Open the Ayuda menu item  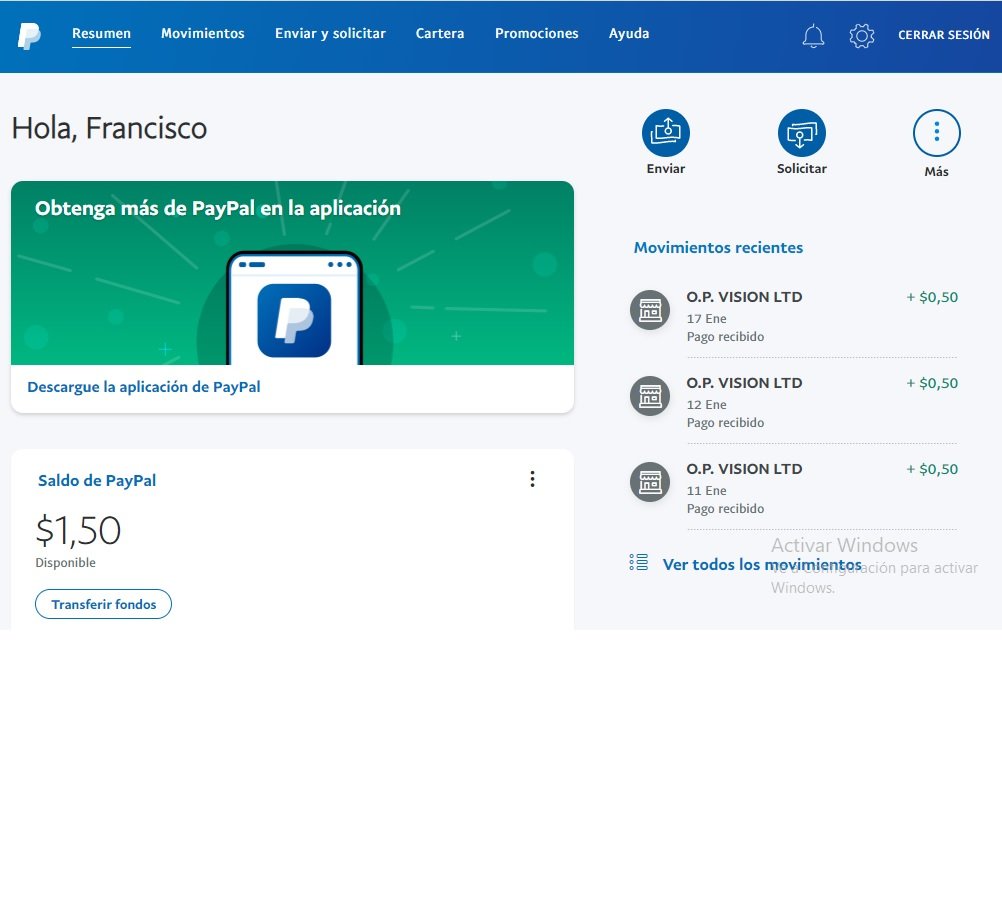click(629, 34)
